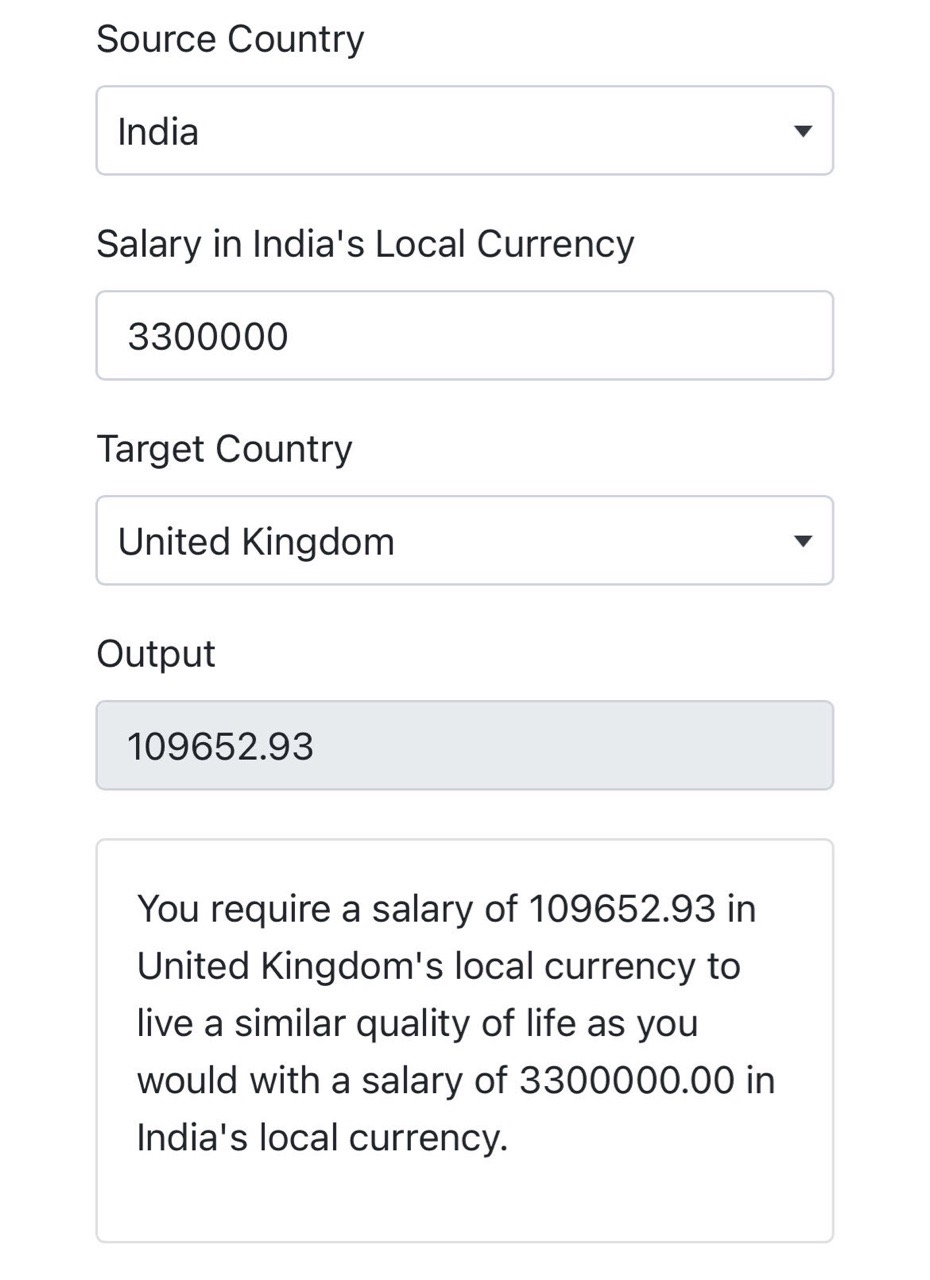Image resolution: width=930 pixels, height=1280 pixels.
Task: Click the empty right side of salary input
Action: 650,336
